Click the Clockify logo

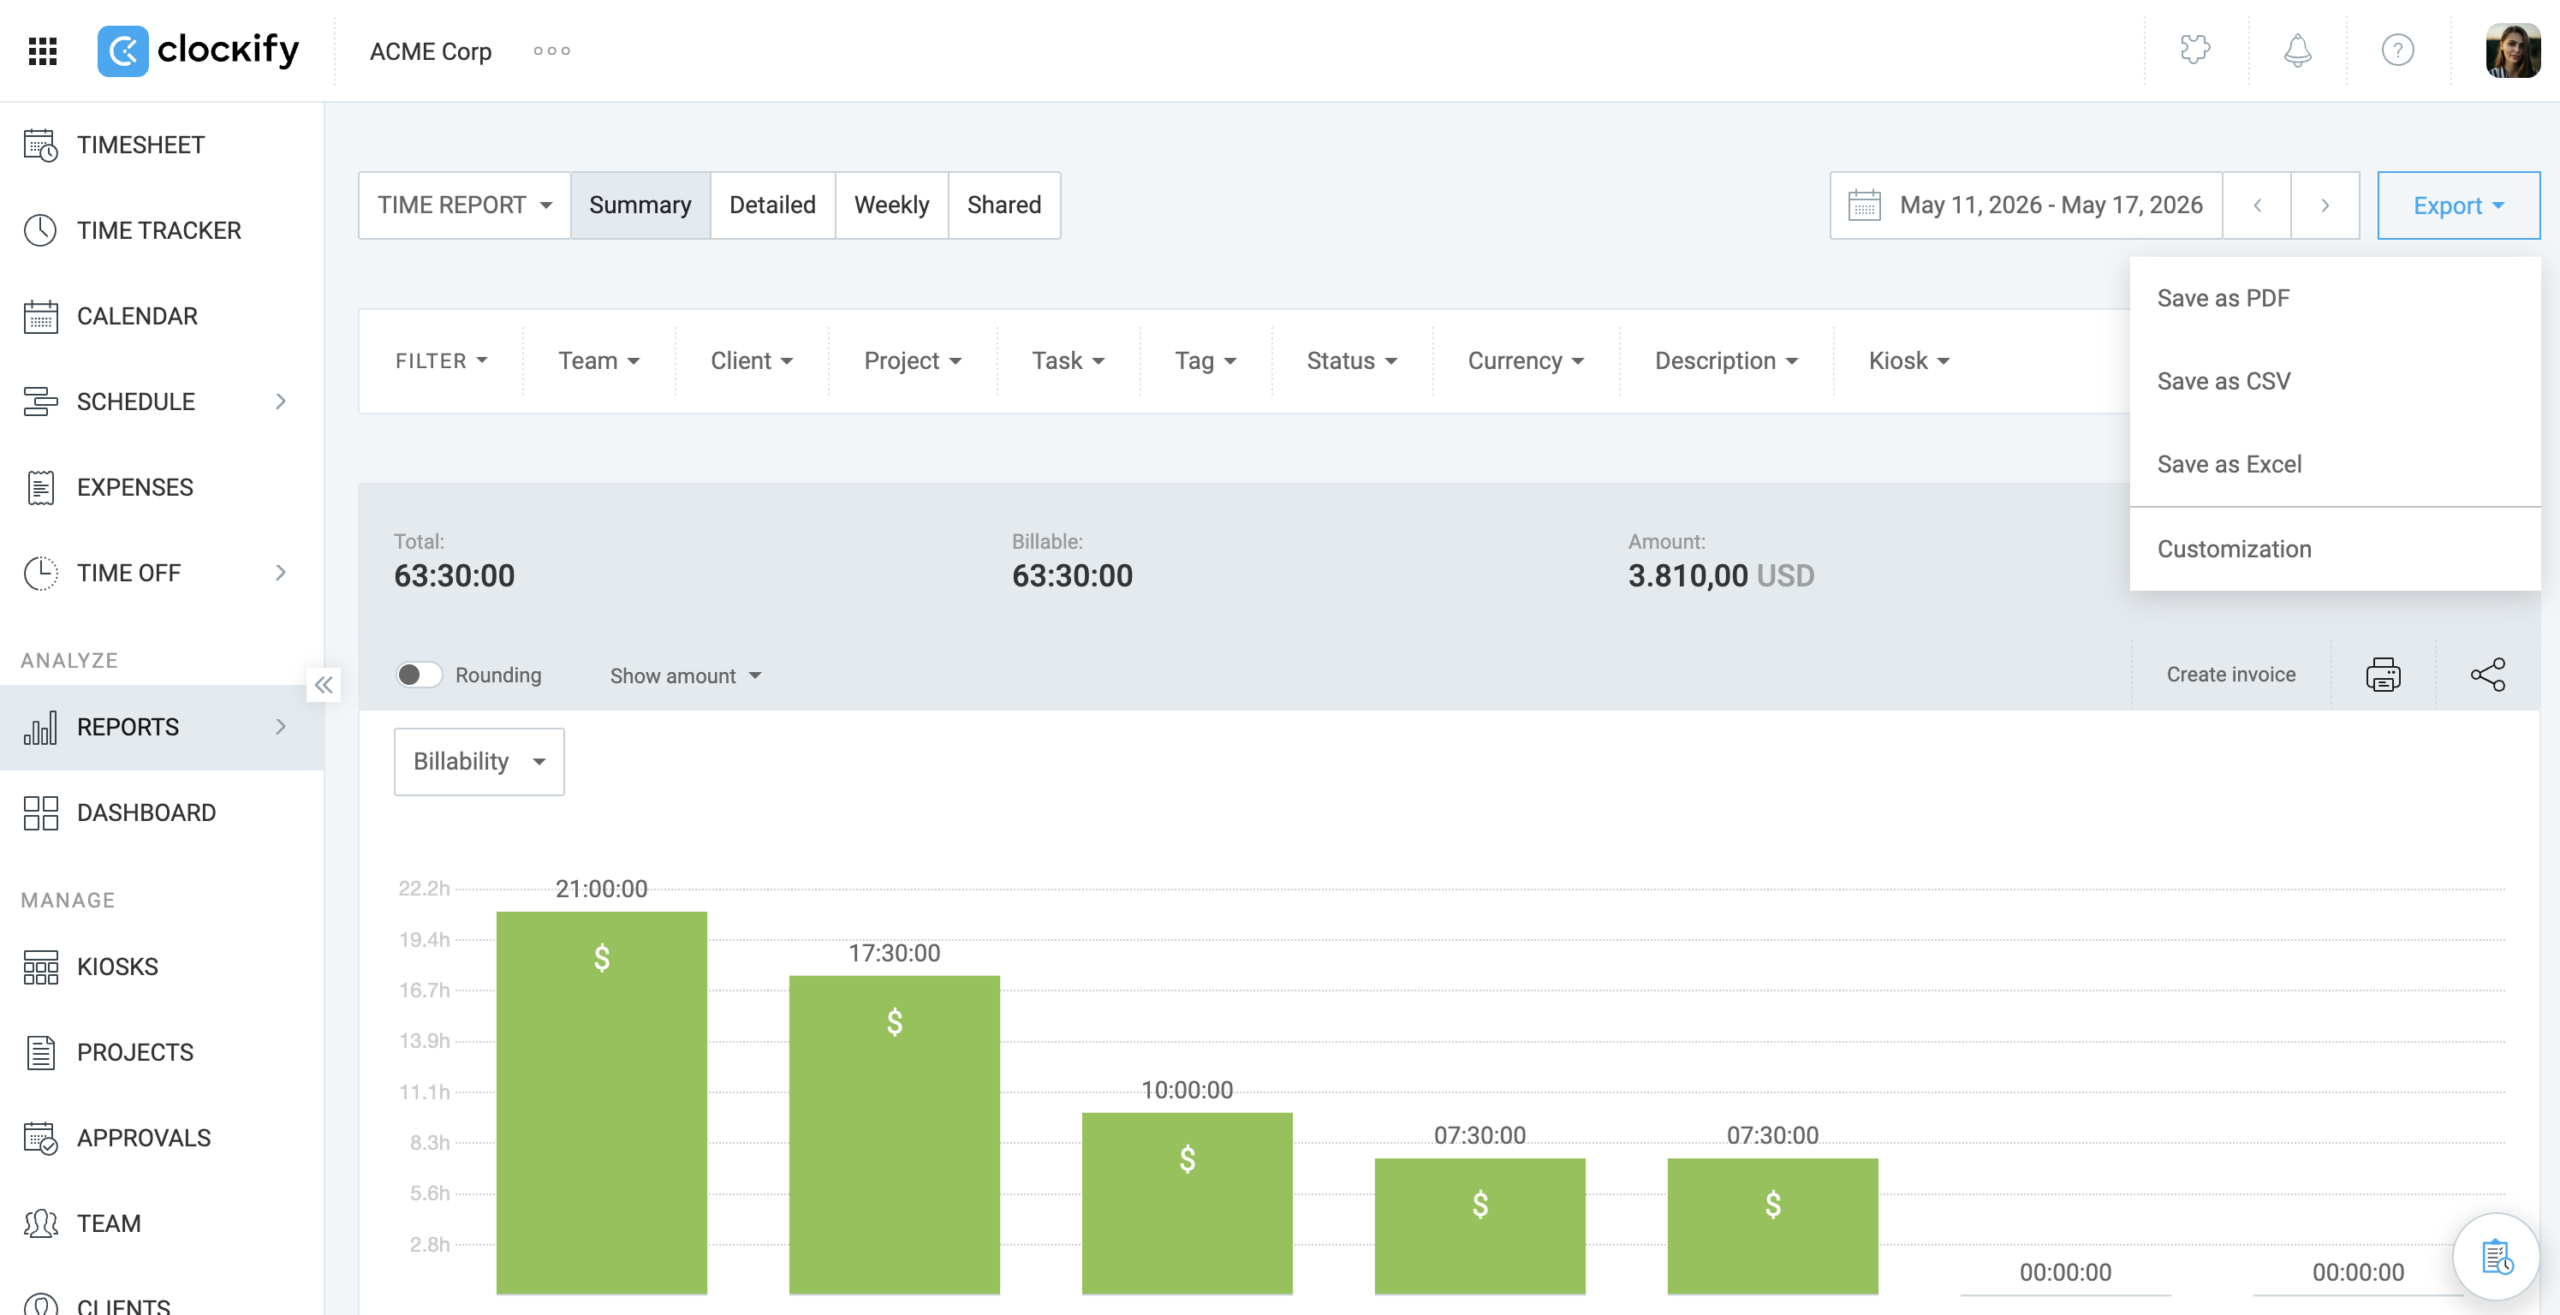point(198,50)
